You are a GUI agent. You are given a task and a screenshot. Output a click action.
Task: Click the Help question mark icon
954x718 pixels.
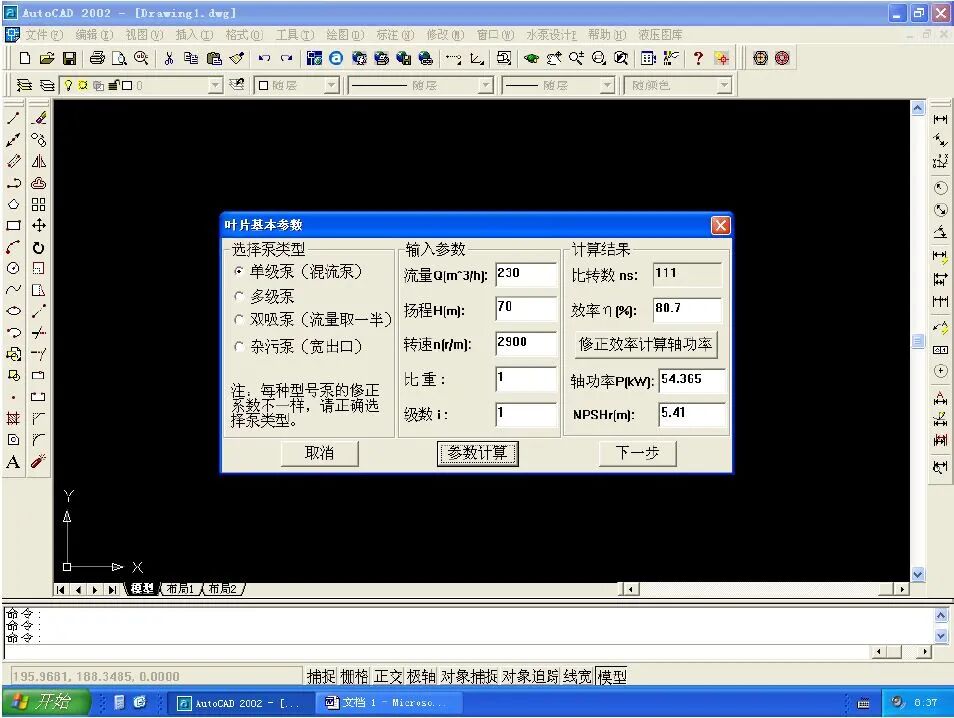pyautogui.click(x=698, y=58)
